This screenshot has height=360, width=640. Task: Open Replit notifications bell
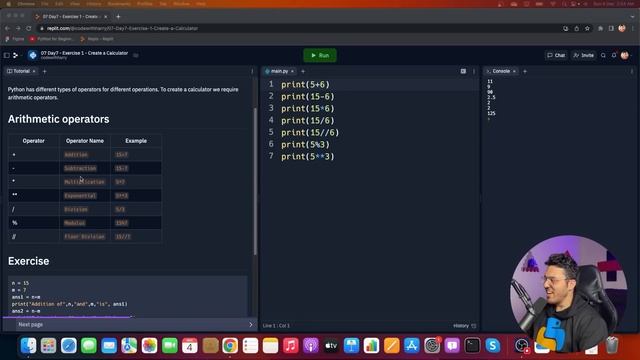614,55
